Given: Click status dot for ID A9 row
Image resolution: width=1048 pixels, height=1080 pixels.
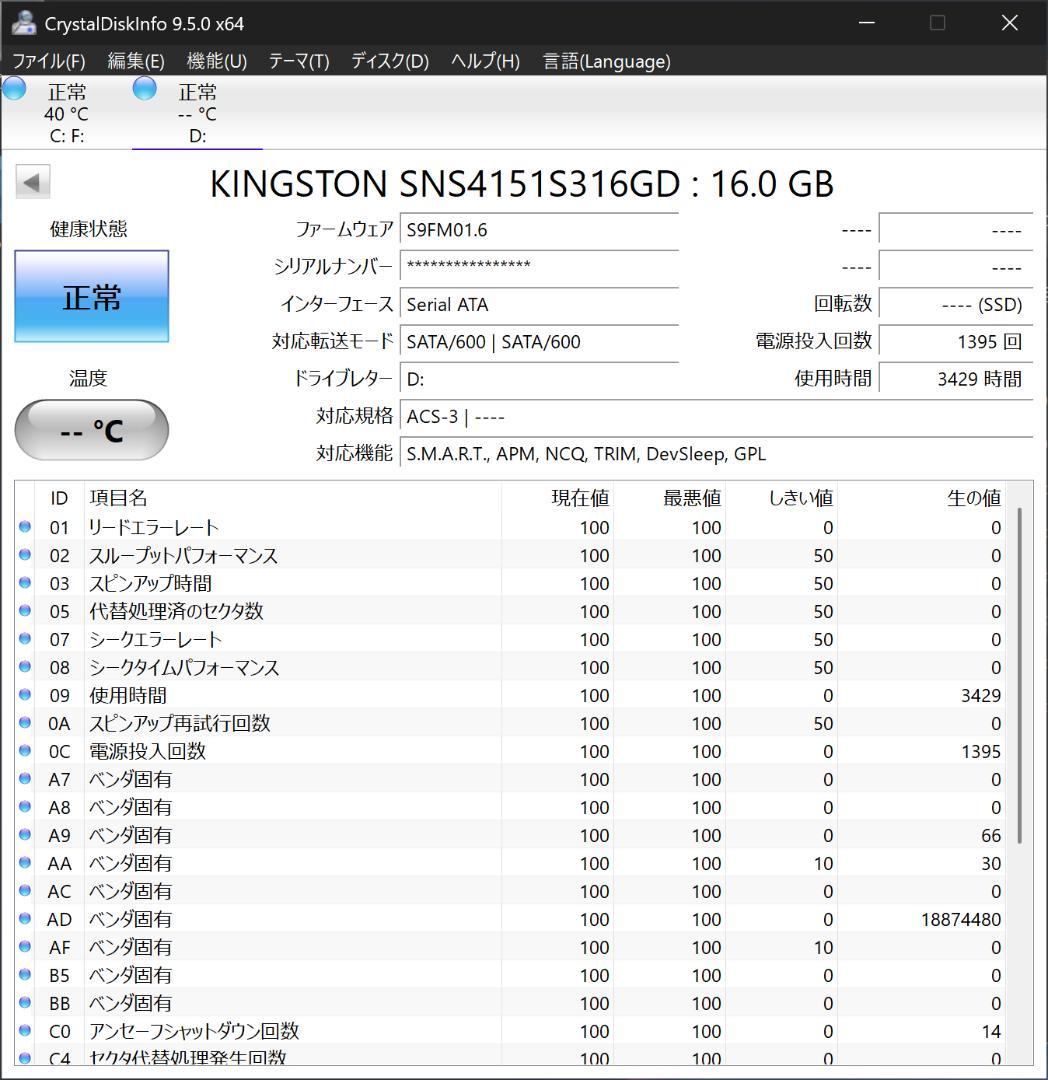Looking at the screenshot, I should (25, 834).
